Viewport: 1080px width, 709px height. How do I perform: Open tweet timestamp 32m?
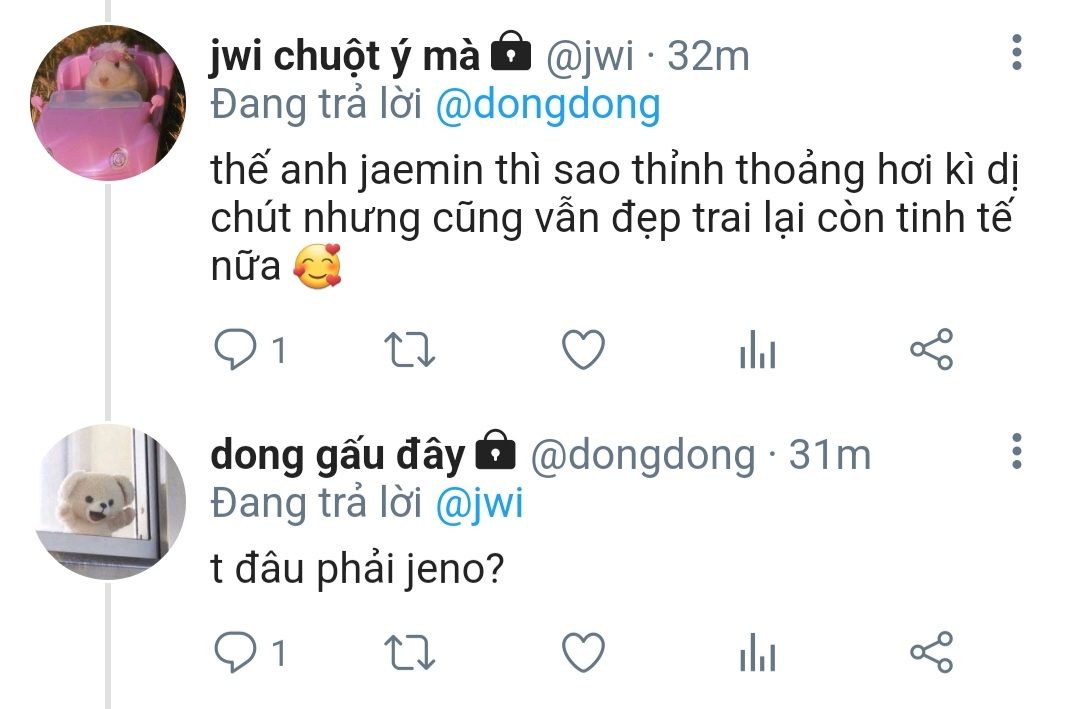708,56
